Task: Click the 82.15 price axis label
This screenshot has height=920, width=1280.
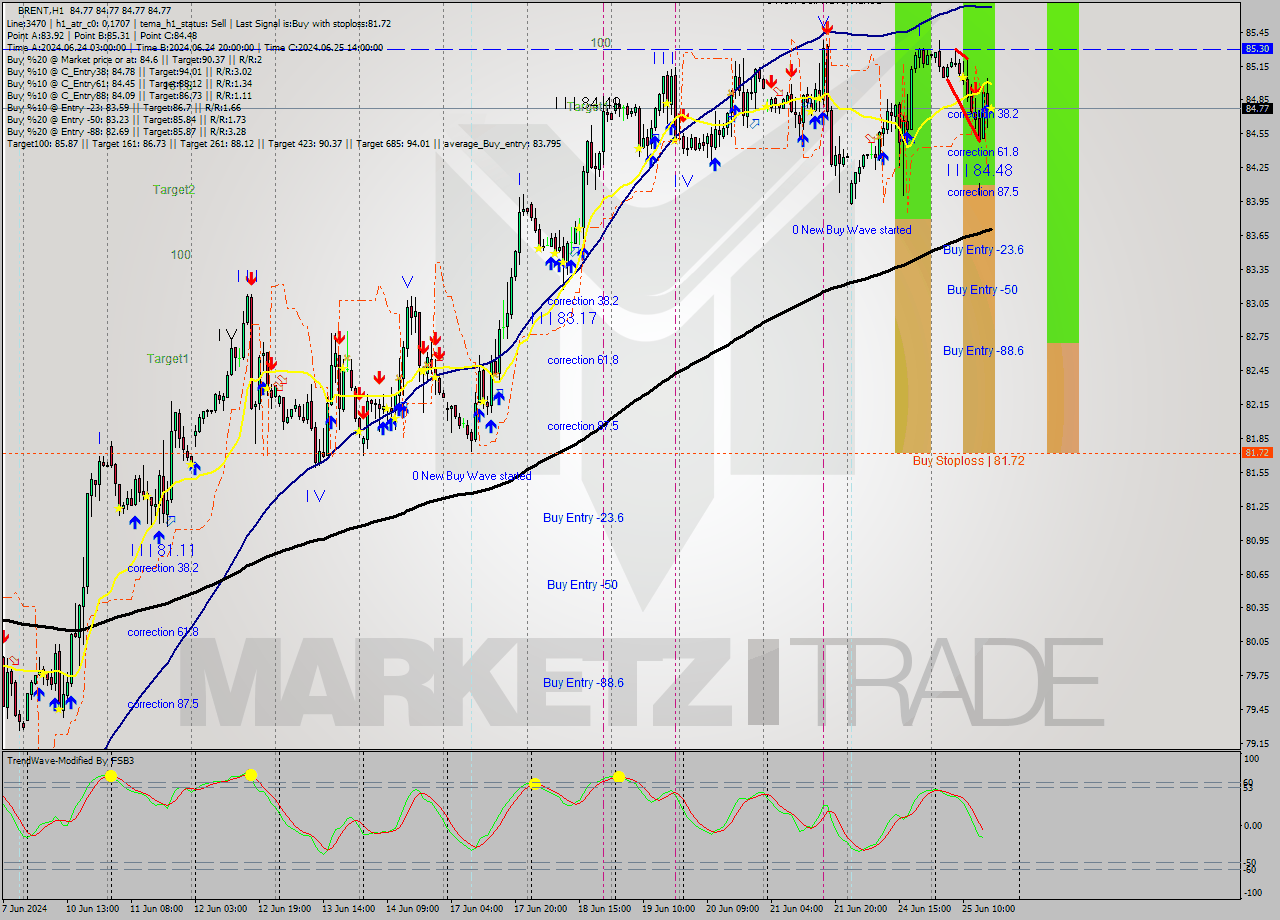Action: pos(1258,405)
